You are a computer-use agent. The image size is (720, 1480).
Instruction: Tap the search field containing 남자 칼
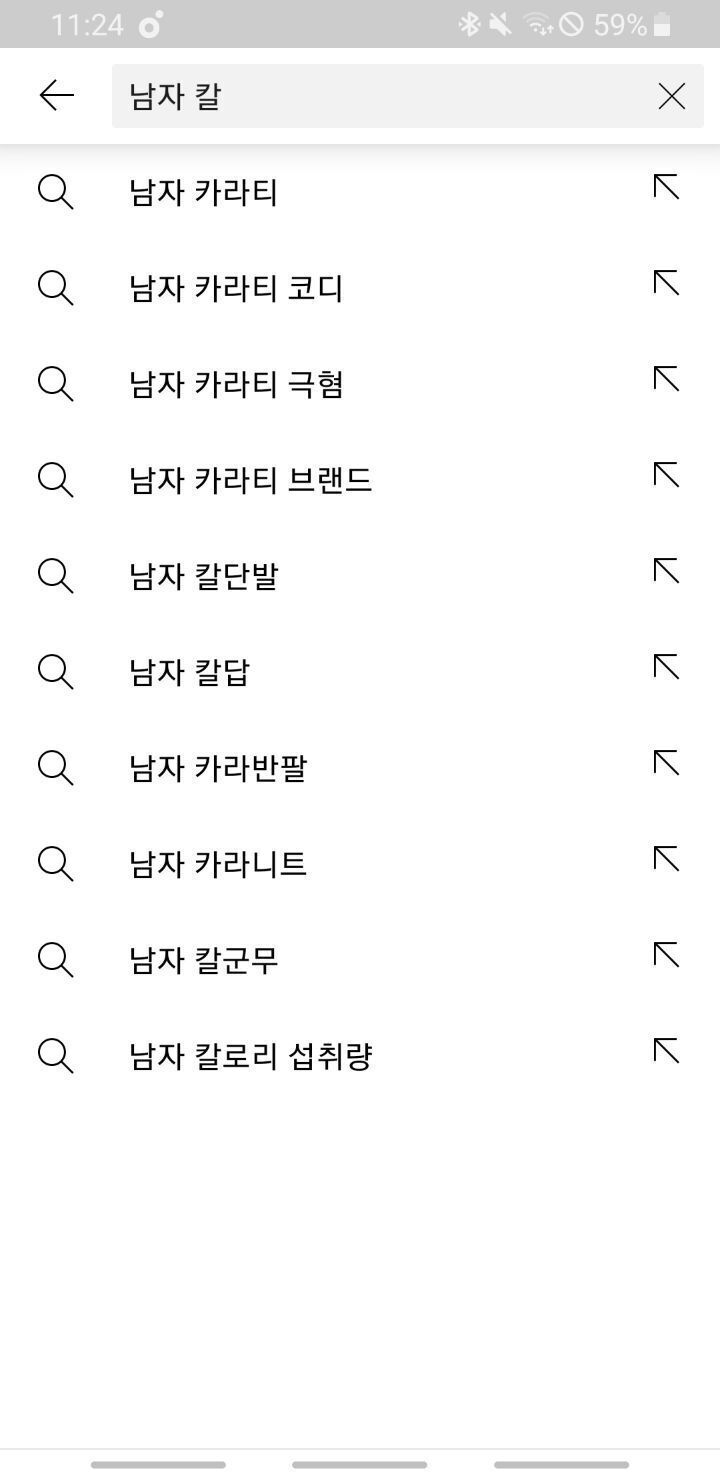(x=380, y=96)
